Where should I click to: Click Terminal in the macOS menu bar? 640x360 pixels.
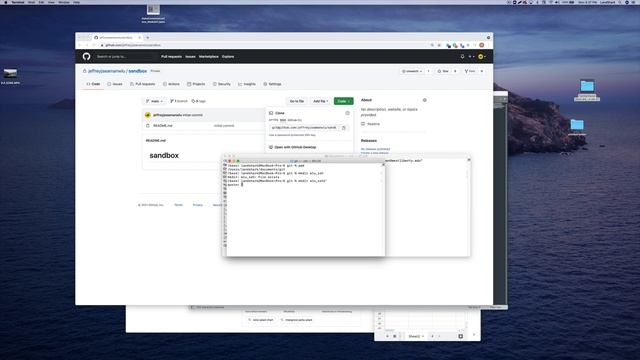click(18, 2)
